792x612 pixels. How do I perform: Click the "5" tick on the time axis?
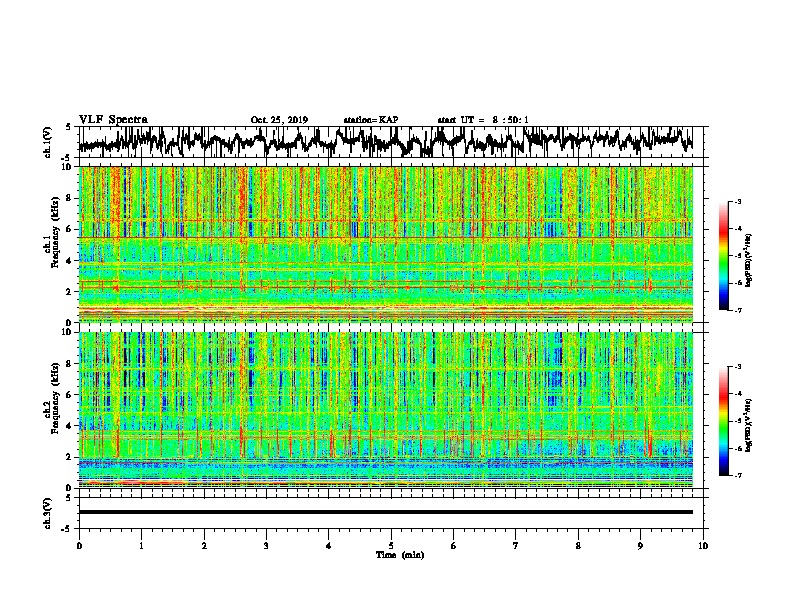click(x=391, y=546)
